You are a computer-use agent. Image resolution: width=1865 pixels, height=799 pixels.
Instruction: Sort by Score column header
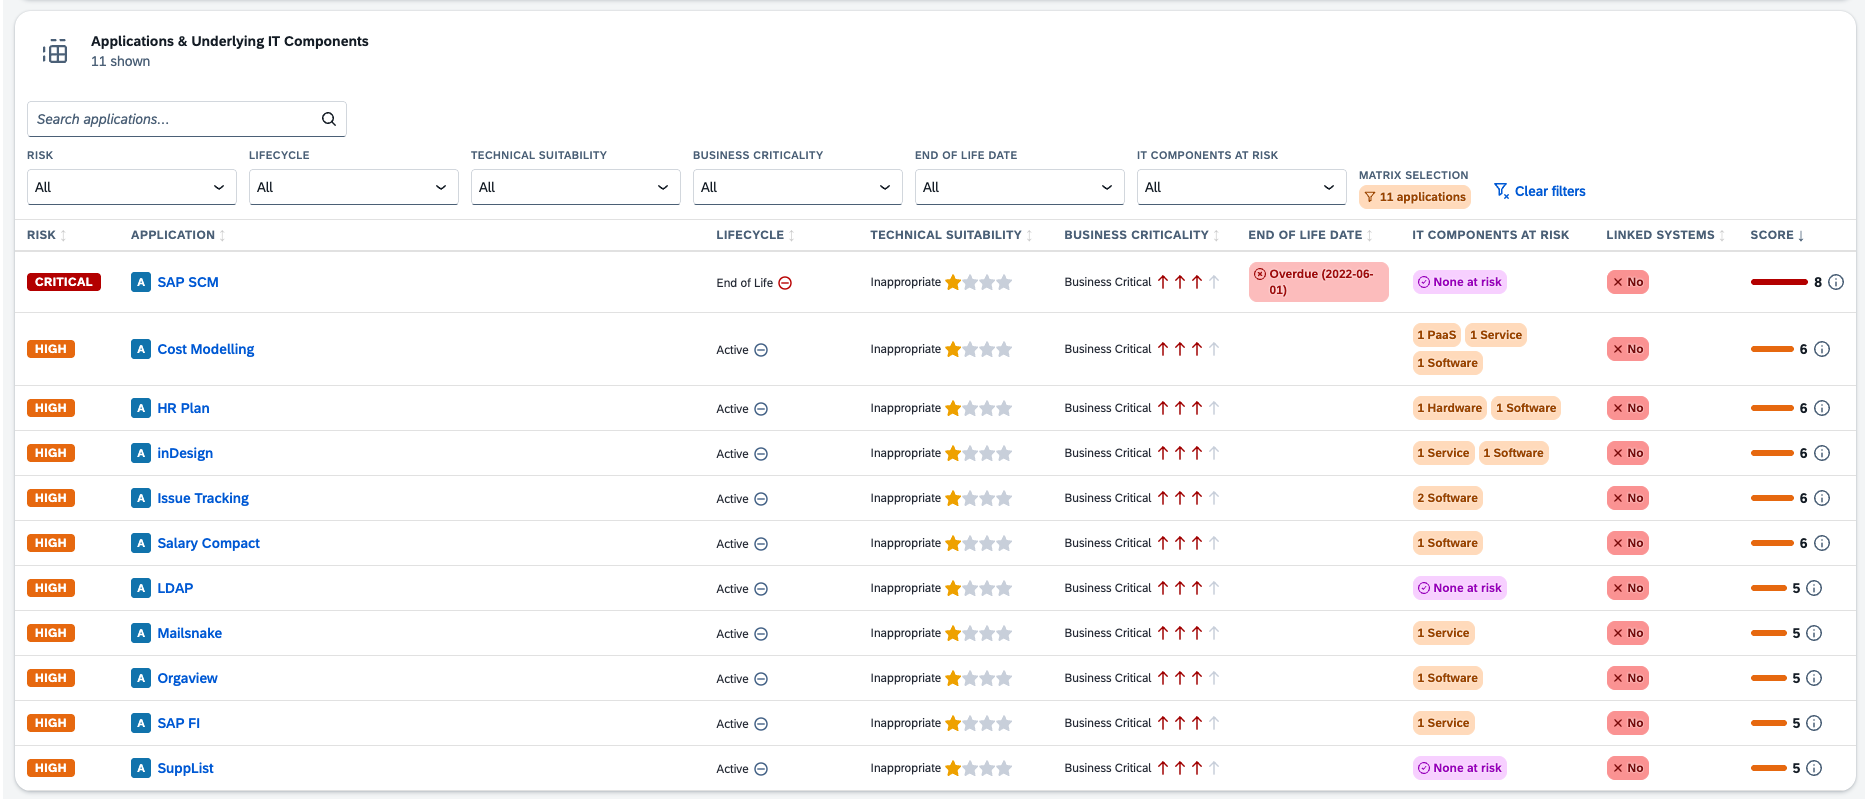(1777, 235)
